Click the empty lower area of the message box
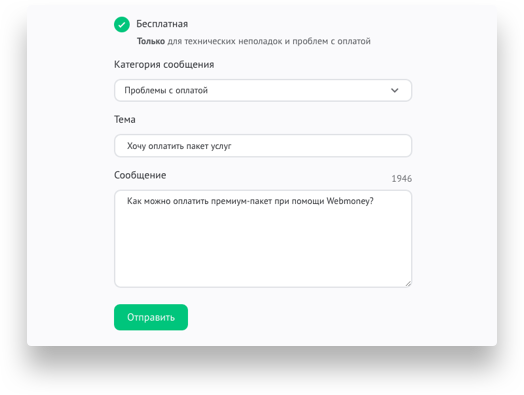Screen dimensions: 524x395 (x=263, y=249)
